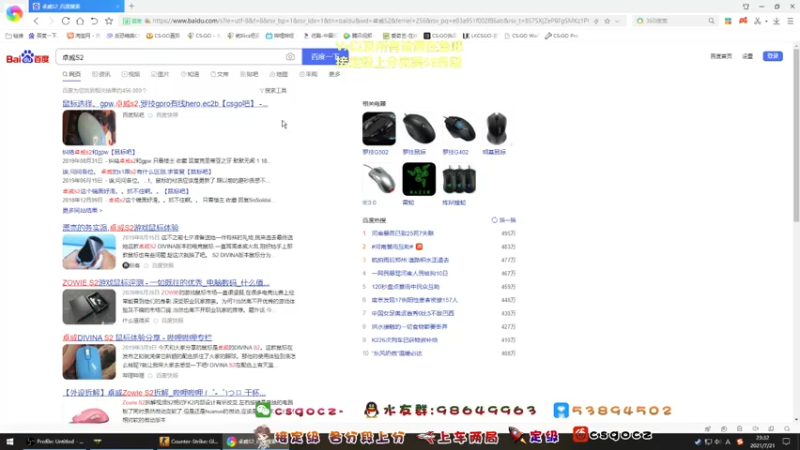
Task: Click the camera image-search icon in search box
Action: click(290, 57)
